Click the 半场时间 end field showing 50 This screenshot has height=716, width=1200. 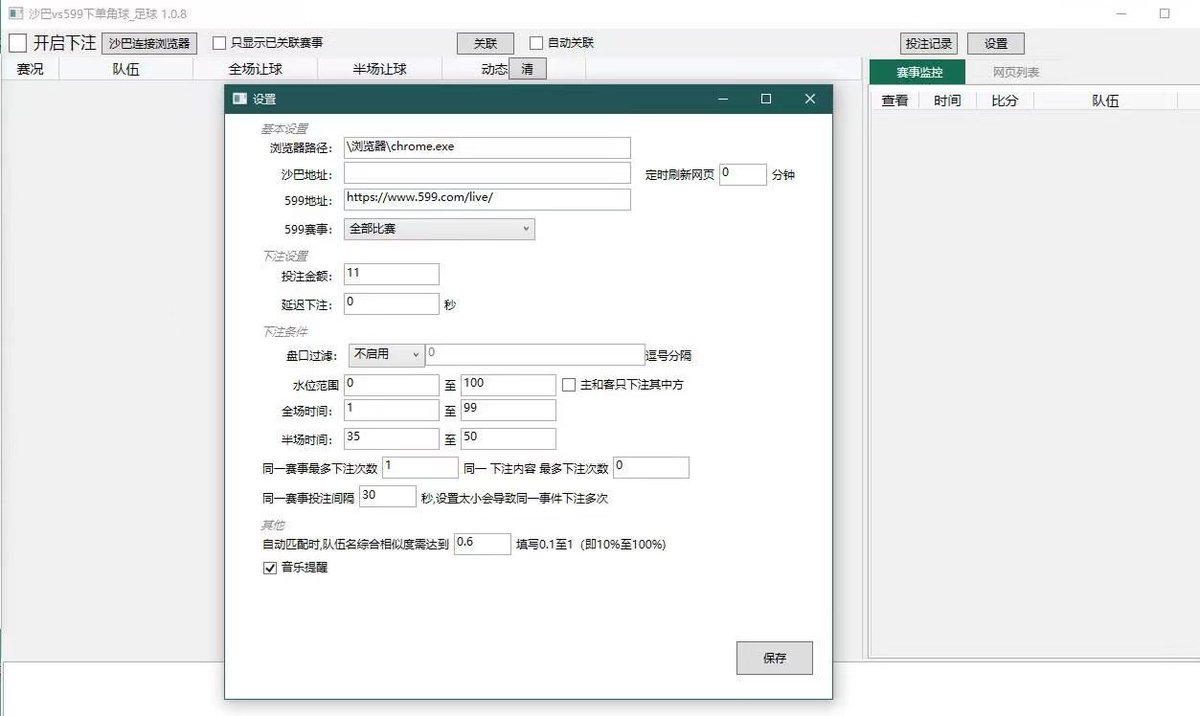(x=508, y=438)
